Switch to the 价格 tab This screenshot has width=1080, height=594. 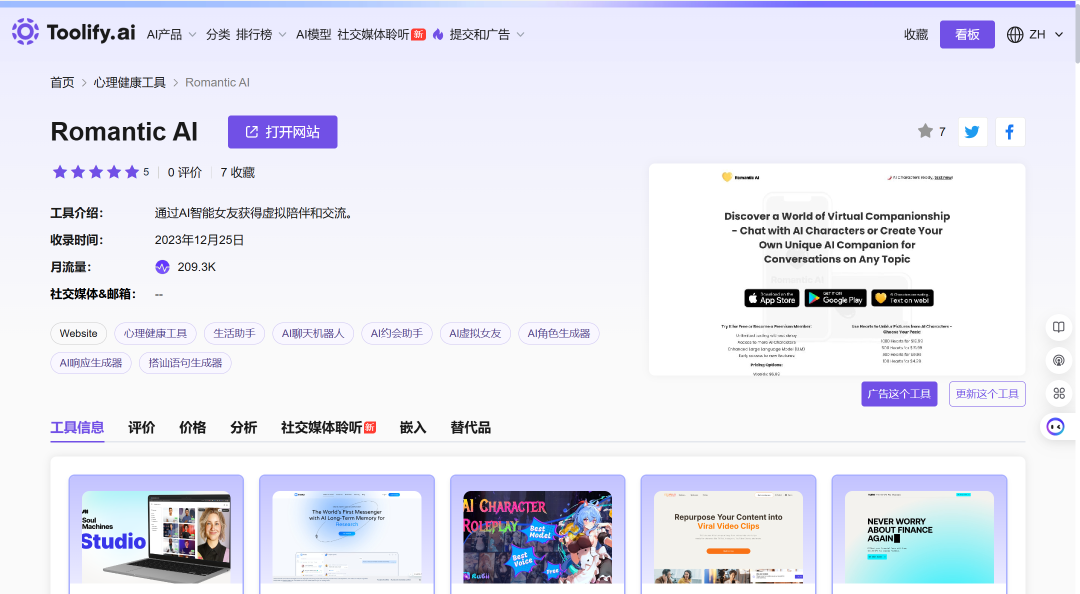[192, 428]
